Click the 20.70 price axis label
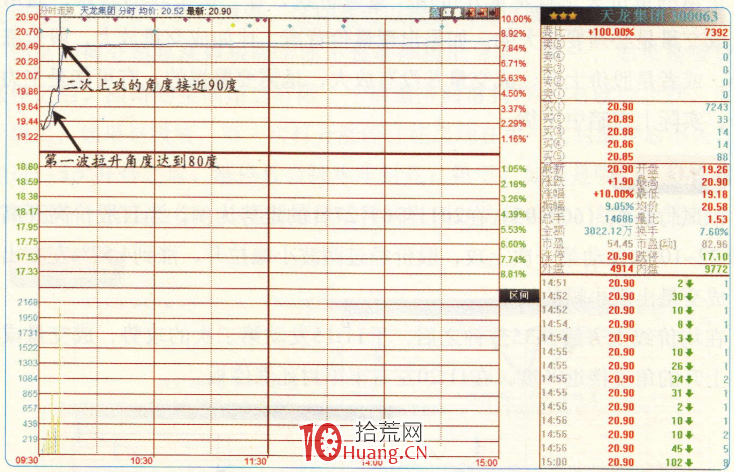This screenshot has width=734, height=472. coord(27,31)
